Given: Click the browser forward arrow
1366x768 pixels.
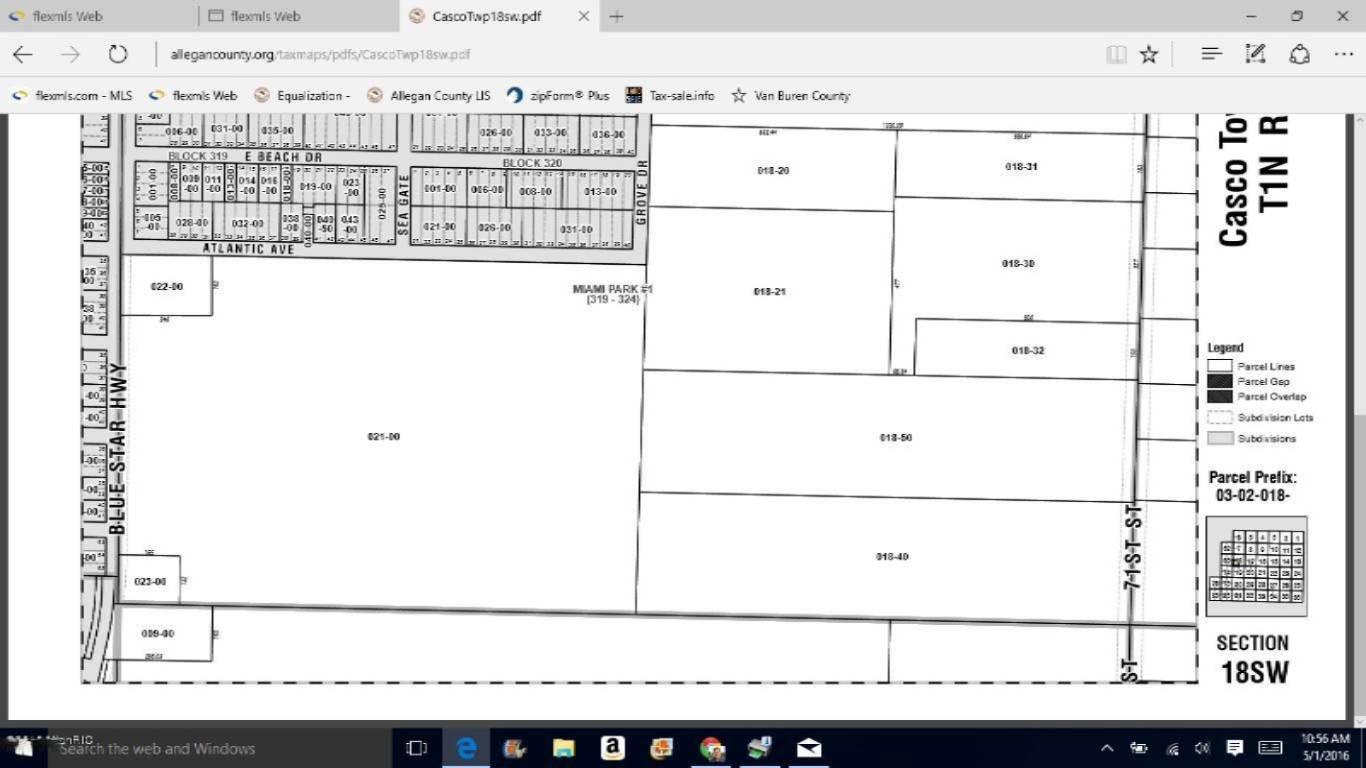Looking at the screenshot, I should [x=70, y=54].
